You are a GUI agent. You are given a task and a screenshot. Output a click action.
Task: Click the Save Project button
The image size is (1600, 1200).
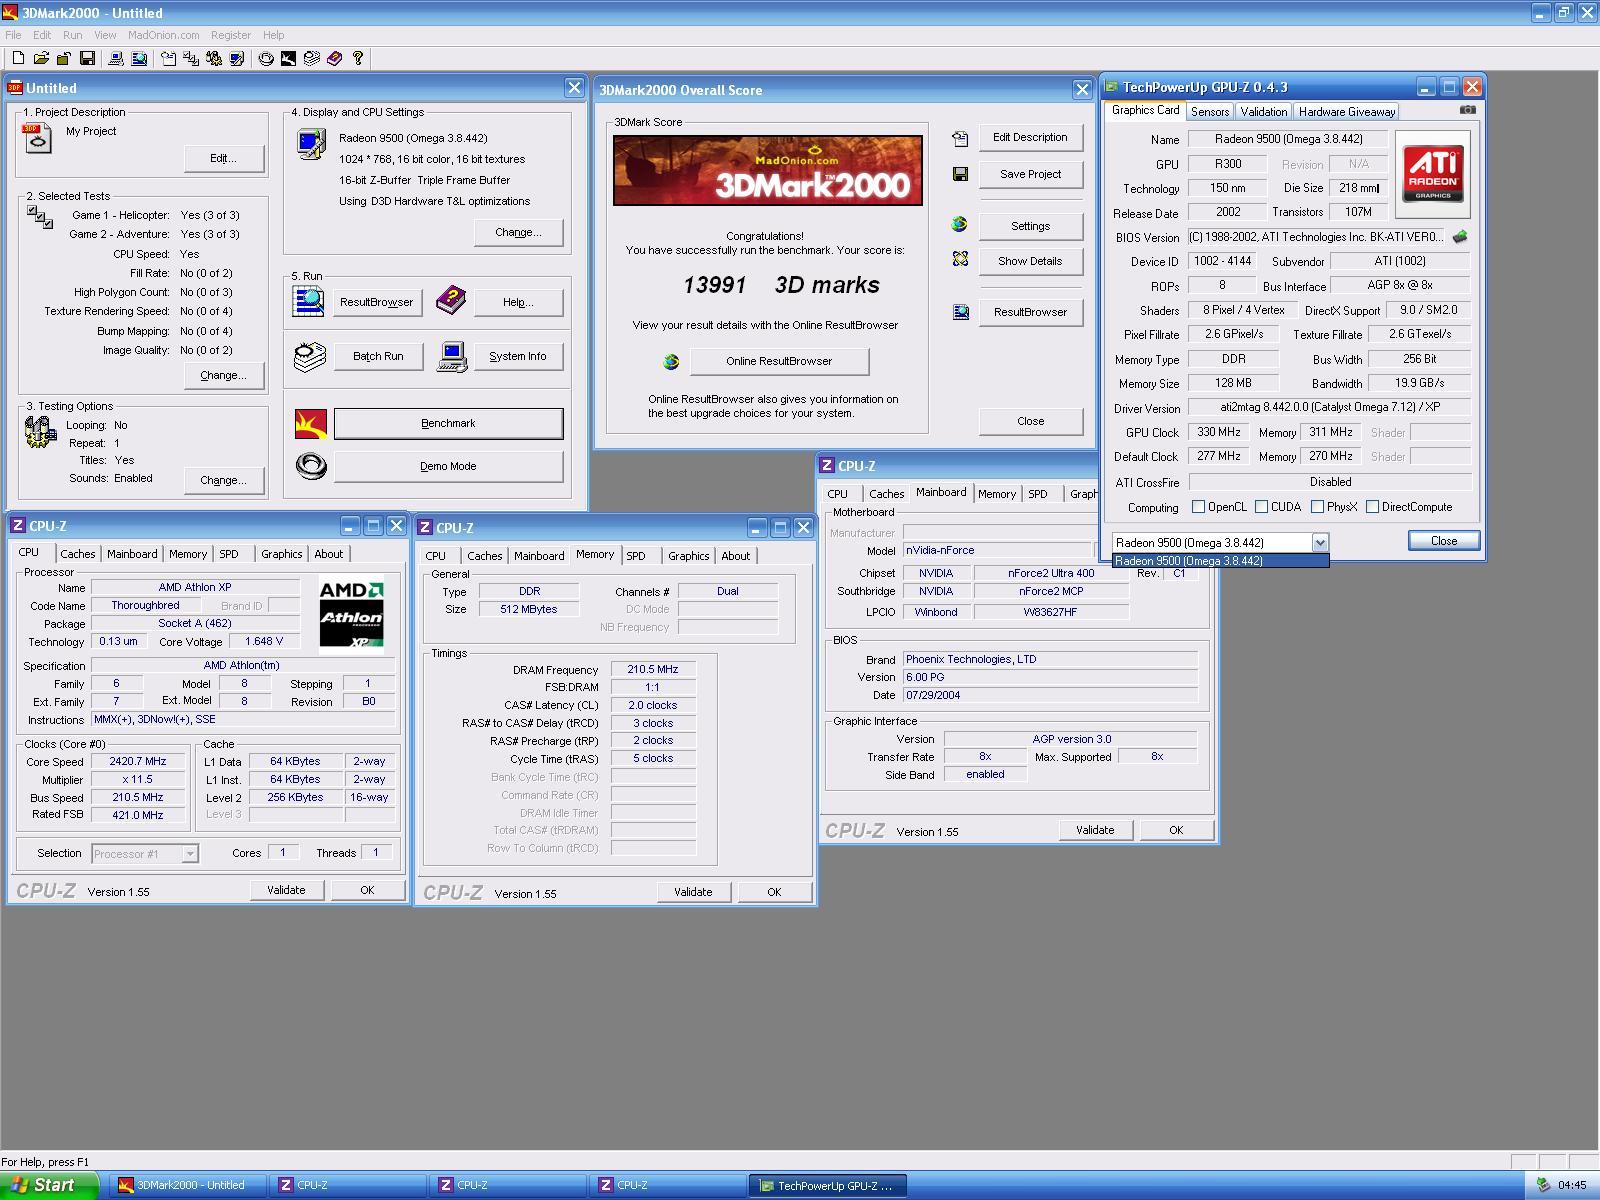tap(1030, 174)
